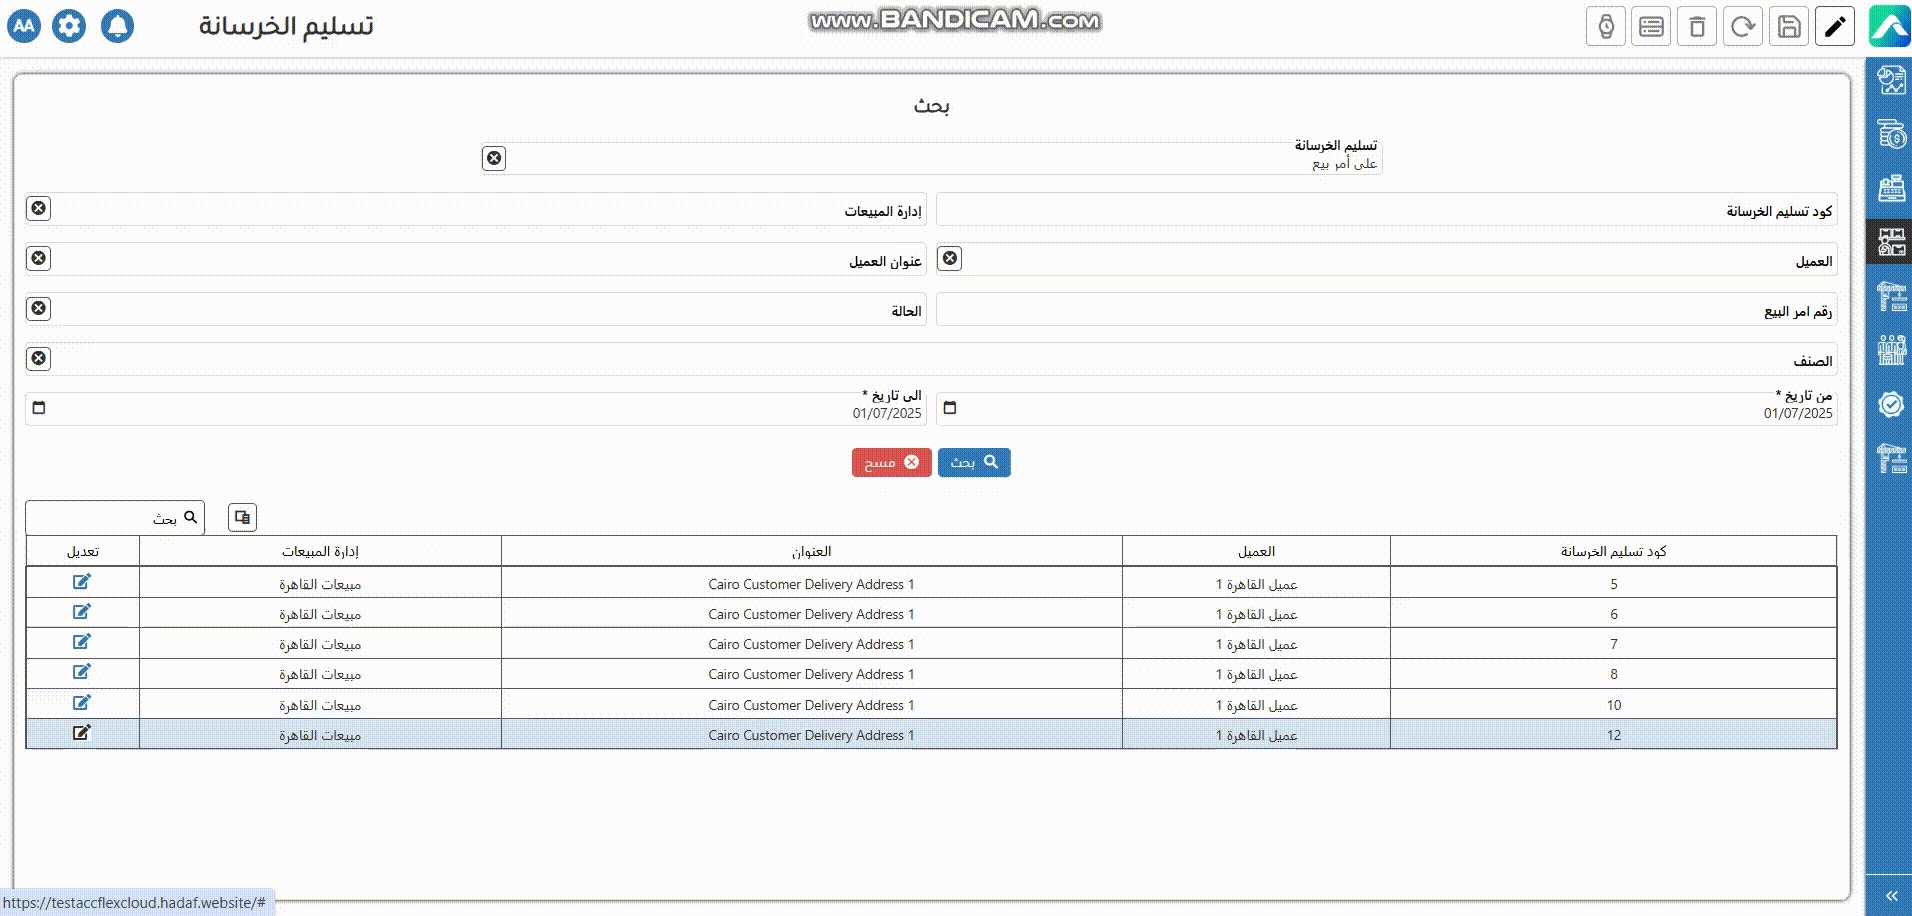Click the refresh arrow toolbar icon
1912x916 pixels.
tap(1743, 26)
